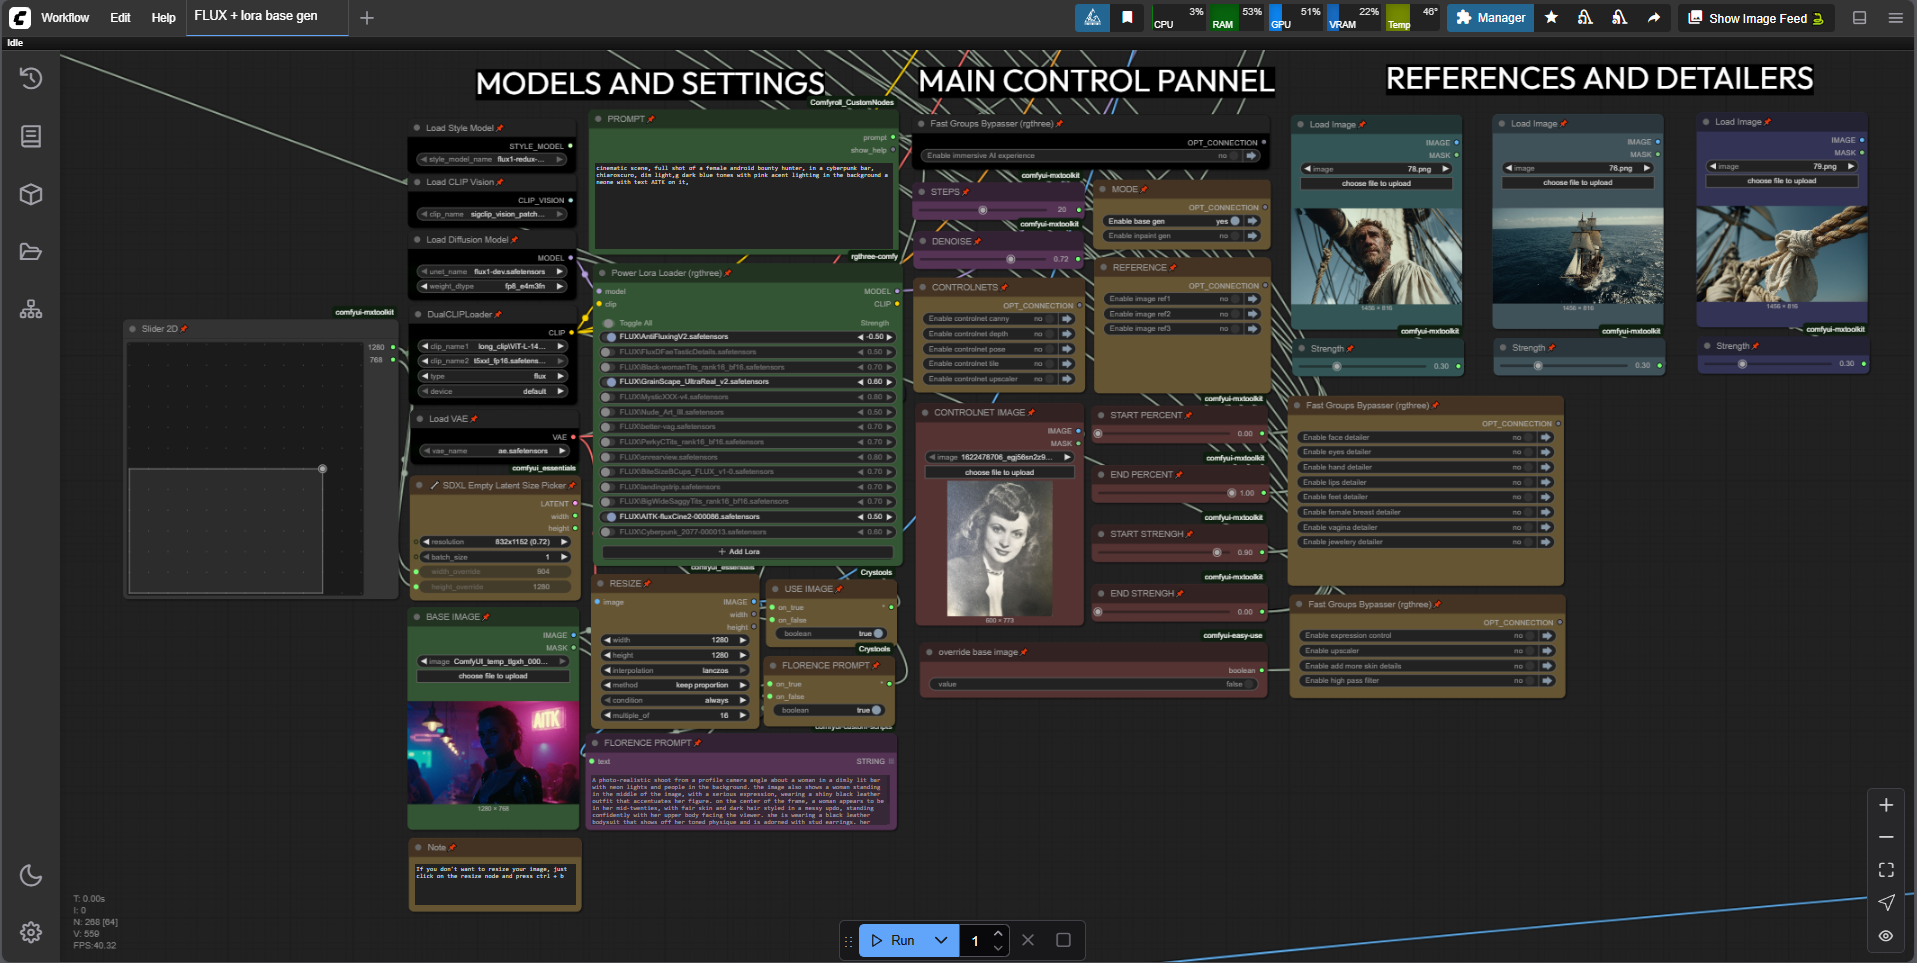Open the model library cube icon
Viewport: 1917px width, 963px height.
(31, 194)
